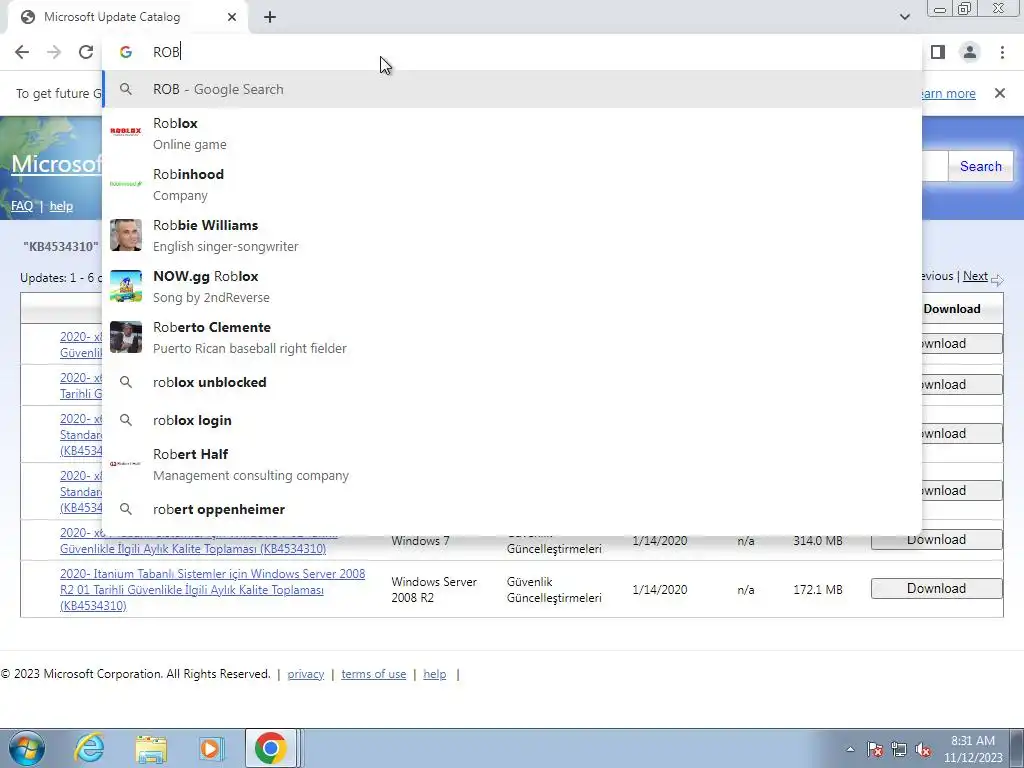Pick the NOW.gg Roblox suggestion
Image resolution: width=1024 pixels, height=768 pixels.
(512, 287)
